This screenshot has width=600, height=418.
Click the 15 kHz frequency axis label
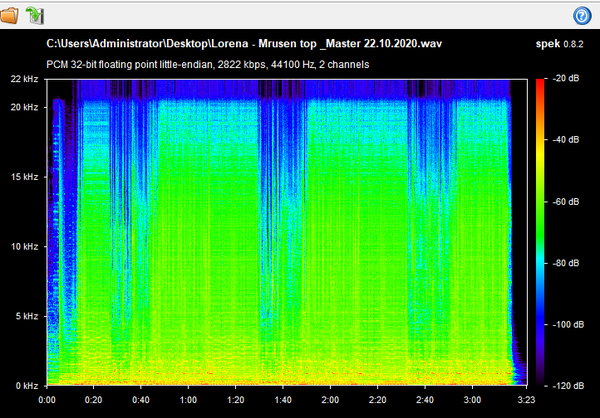click(24, 177)
